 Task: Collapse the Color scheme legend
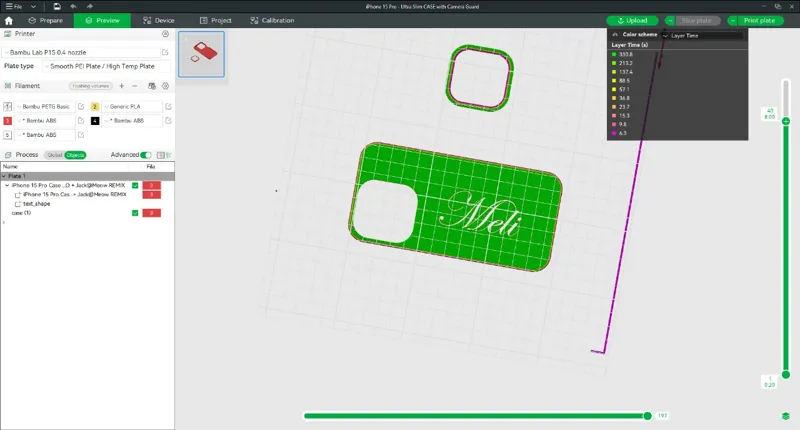tap(615, 35)
